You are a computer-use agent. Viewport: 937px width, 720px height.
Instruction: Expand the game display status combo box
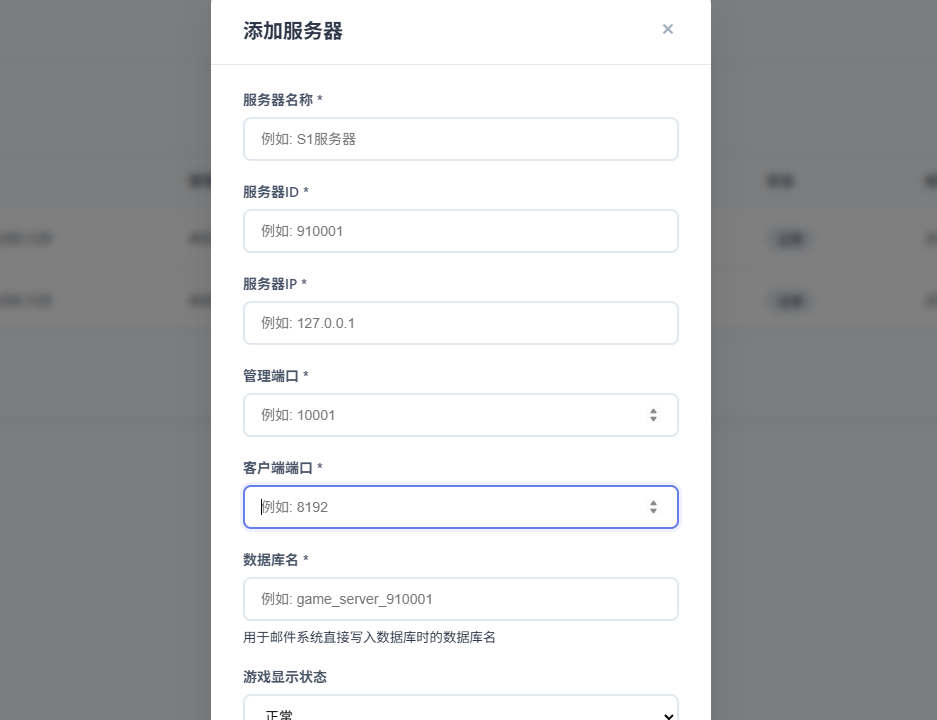tap(460, 712)
